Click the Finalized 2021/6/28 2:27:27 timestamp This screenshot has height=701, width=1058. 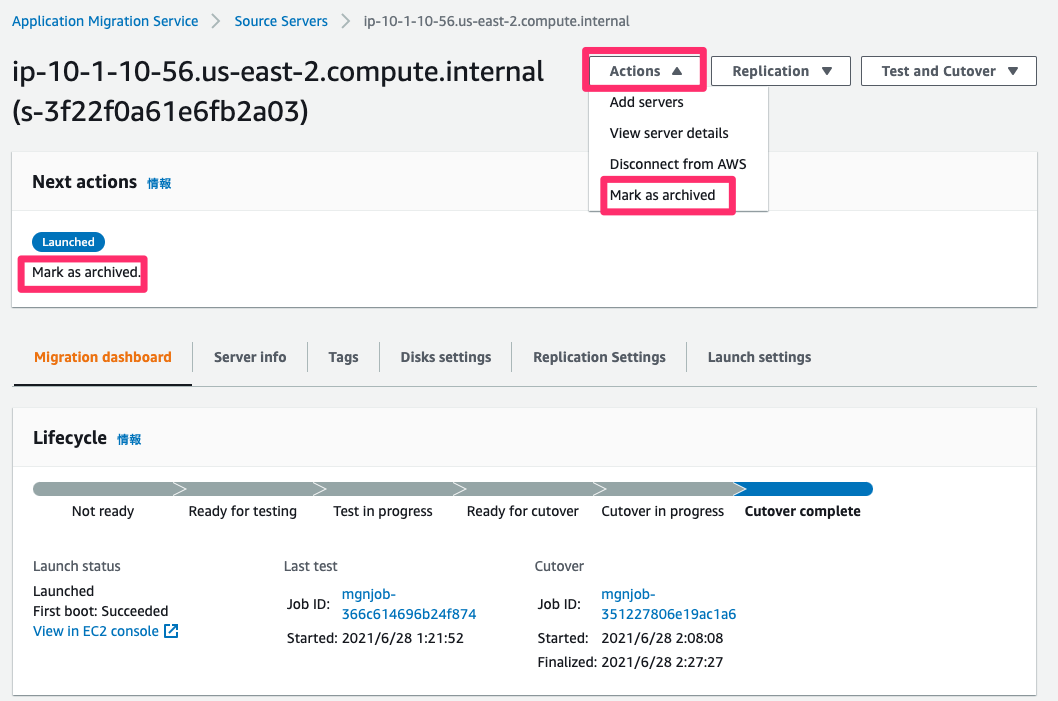[630, 662]
